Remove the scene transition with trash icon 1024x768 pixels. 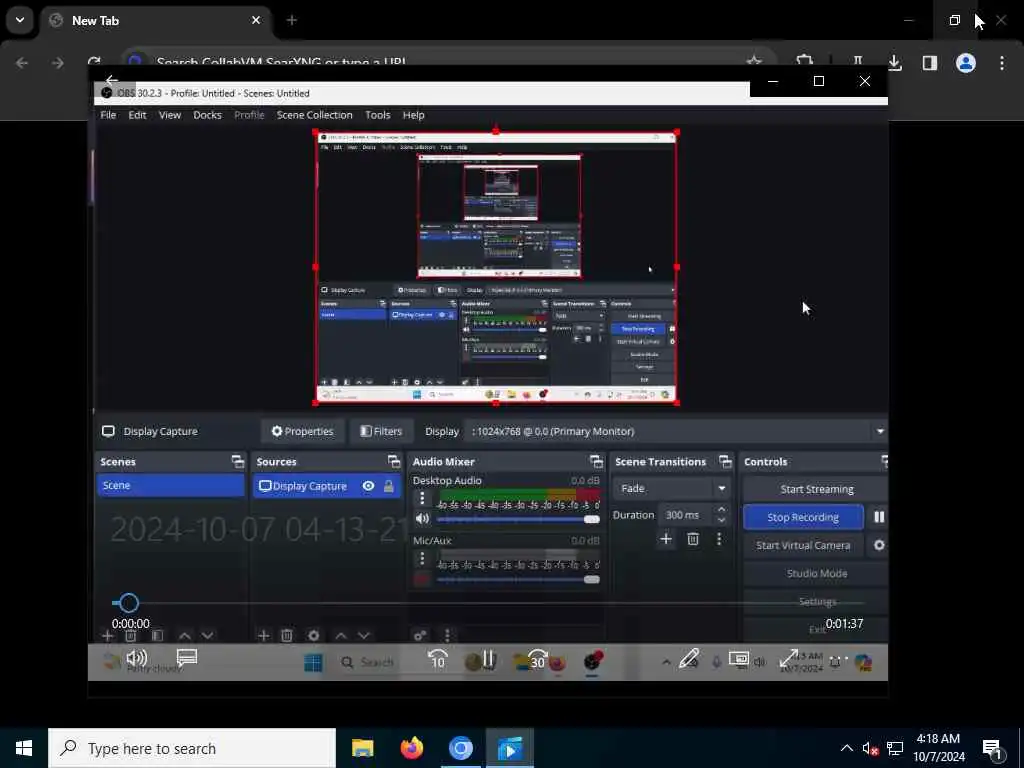[x=693, y=539]
